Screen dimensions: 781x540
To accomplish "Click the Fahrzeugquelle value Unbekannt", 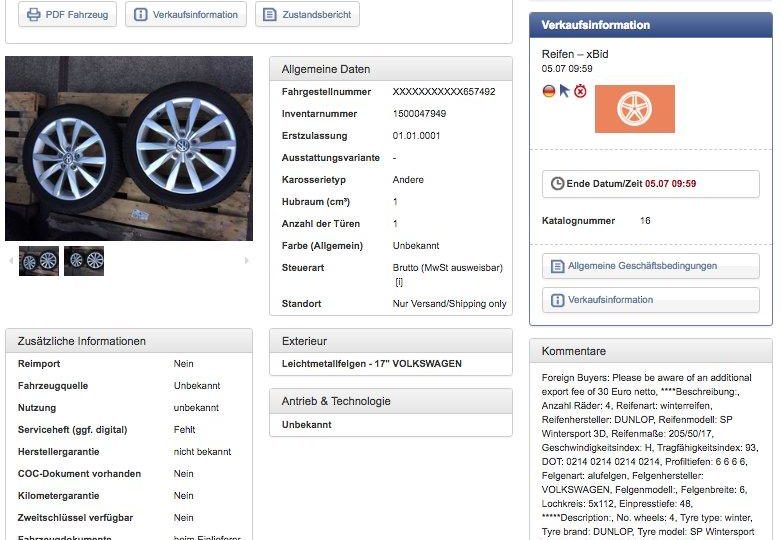I will (197, 386).
